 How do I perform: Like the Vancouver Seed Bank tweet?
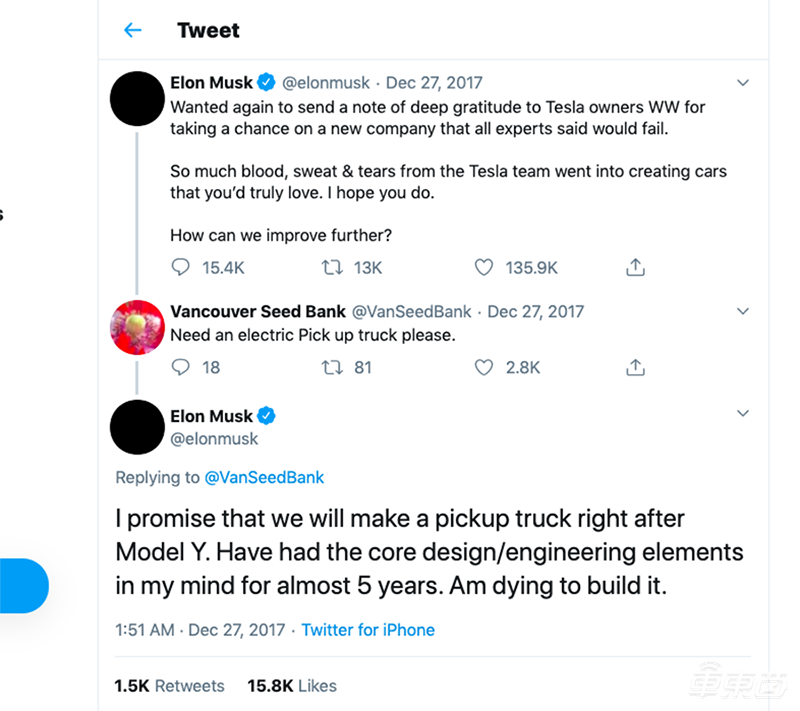[x=484, y=367]
